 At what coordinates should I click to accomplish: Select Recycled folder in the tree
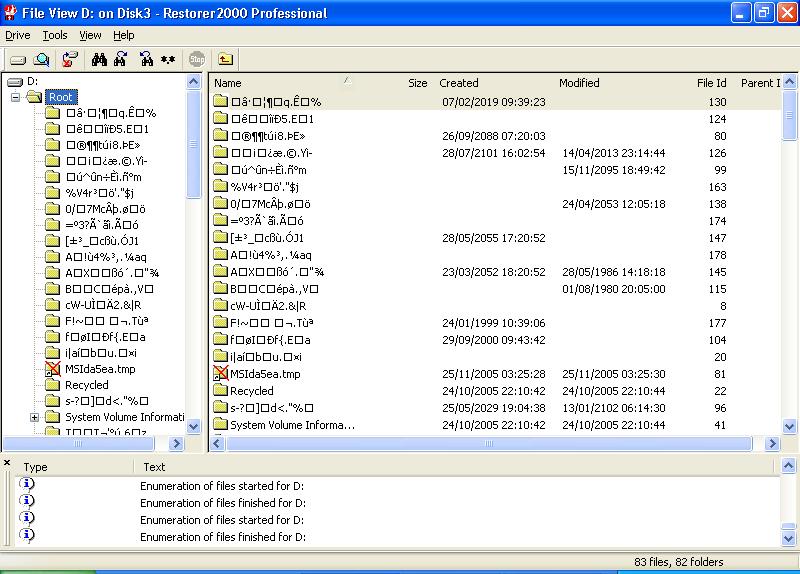[x=87, y=385]
